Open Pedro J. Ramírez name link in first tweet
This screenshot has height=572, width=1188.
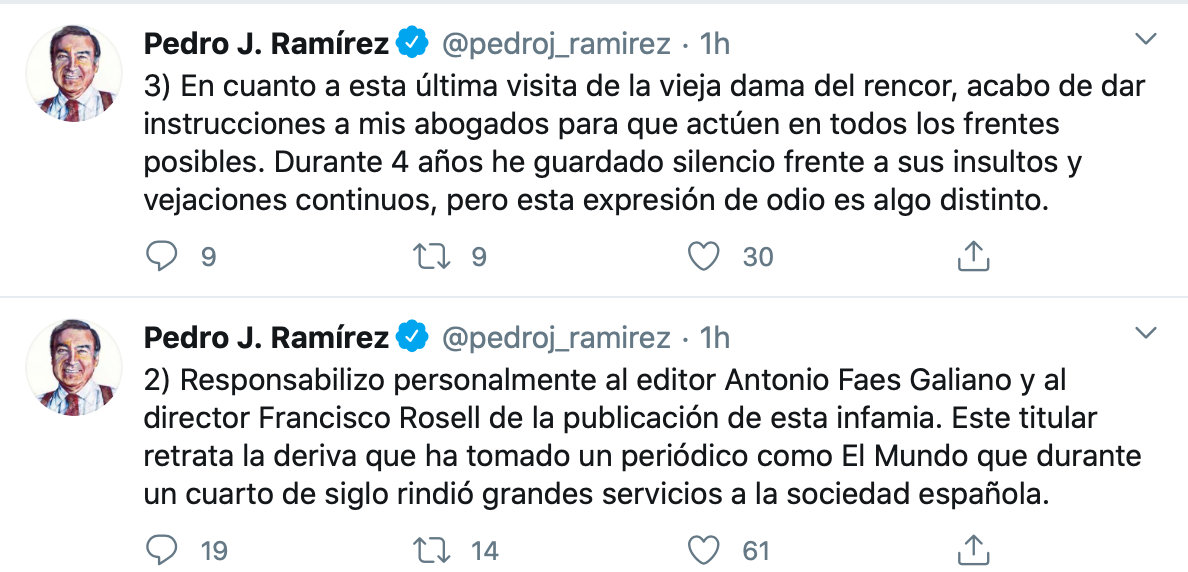[266, 43]
